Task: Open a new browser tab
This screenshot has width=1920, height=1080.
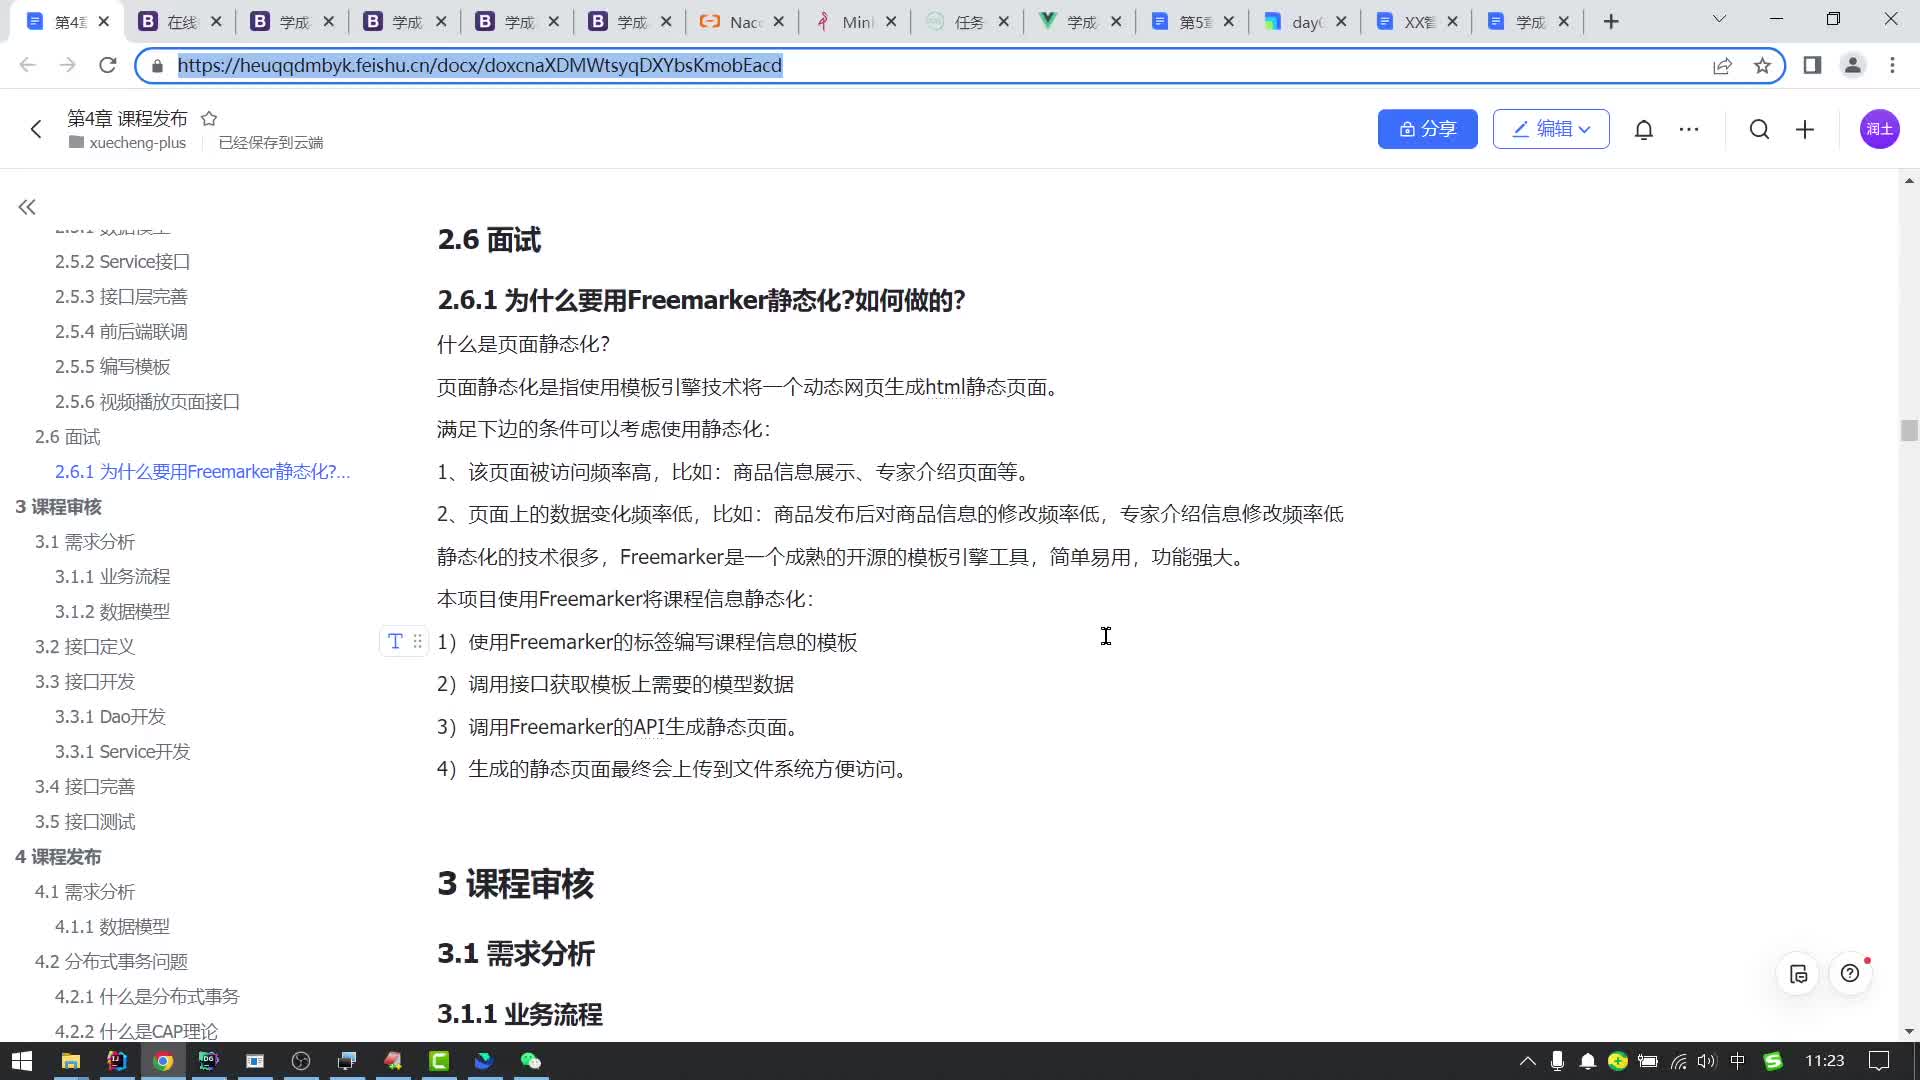Action: pos(1611,21)
